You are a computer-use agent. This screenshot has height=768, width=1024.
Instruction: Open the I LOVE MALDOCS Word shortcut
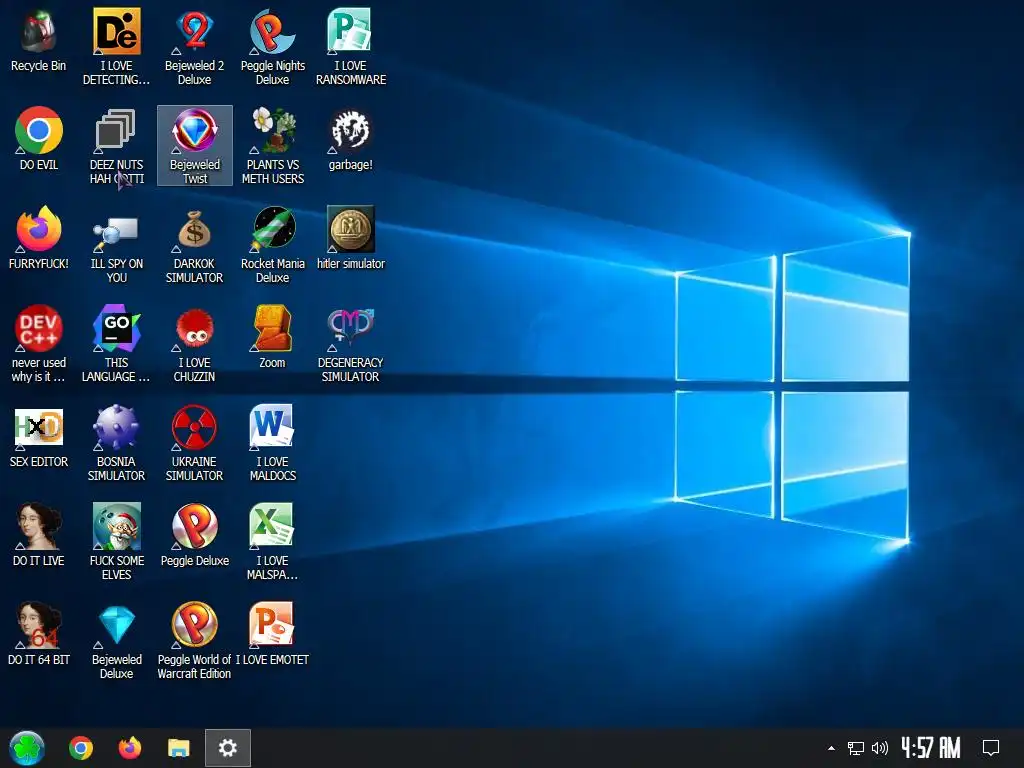pyautogui.click(x=272, y=443)
